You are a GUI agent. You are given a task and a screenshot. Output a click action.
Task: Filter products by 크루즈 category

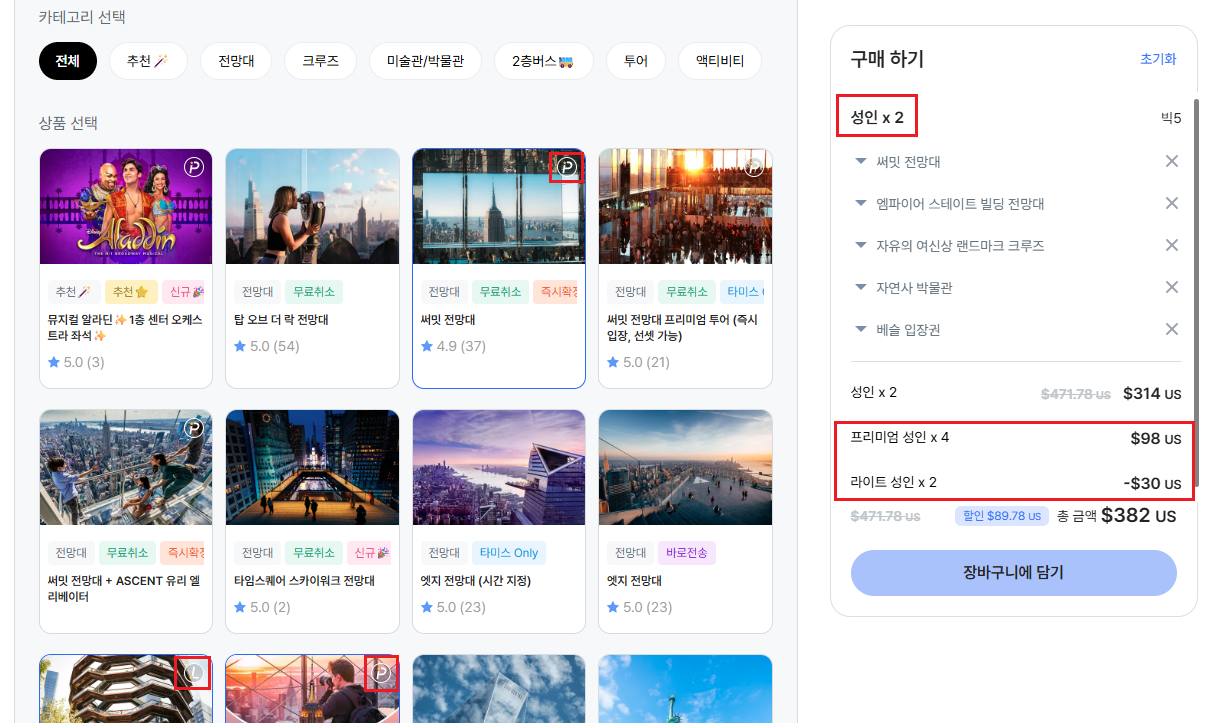(320, 61)
